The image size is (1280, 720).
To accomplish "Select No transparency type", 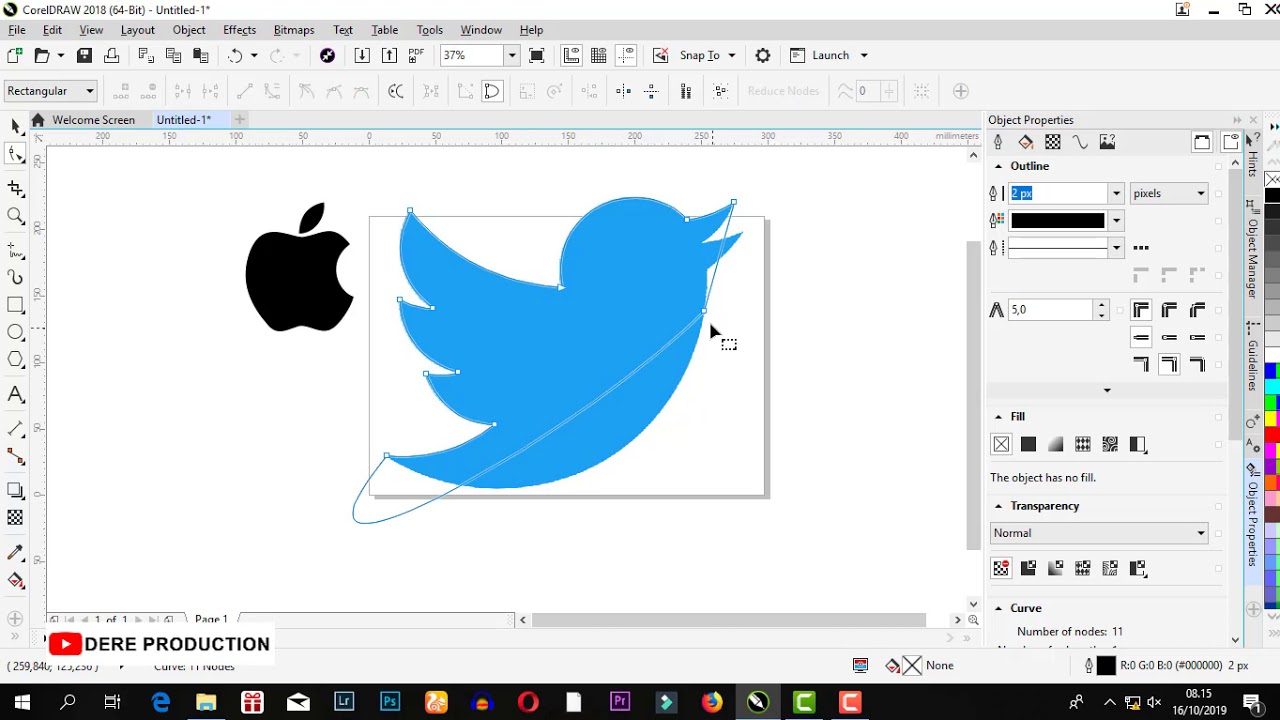I will coord(1001,568).
